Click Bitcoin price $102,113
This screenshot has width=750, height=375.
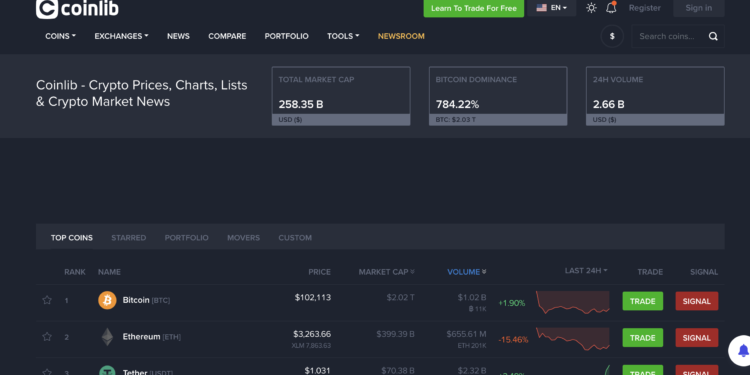[x=313, y=298]
